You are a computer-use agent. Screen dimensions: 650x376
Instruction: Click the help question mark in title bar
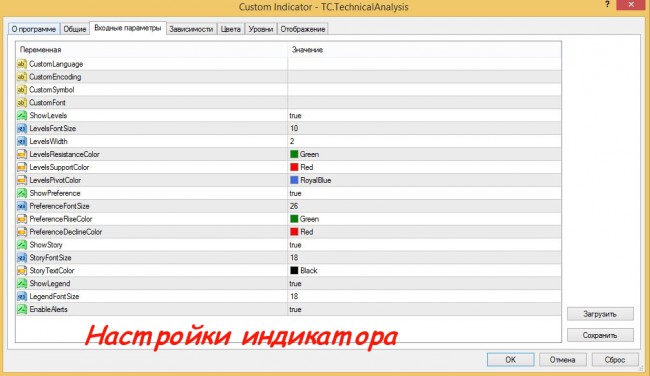tap(607, 5)
